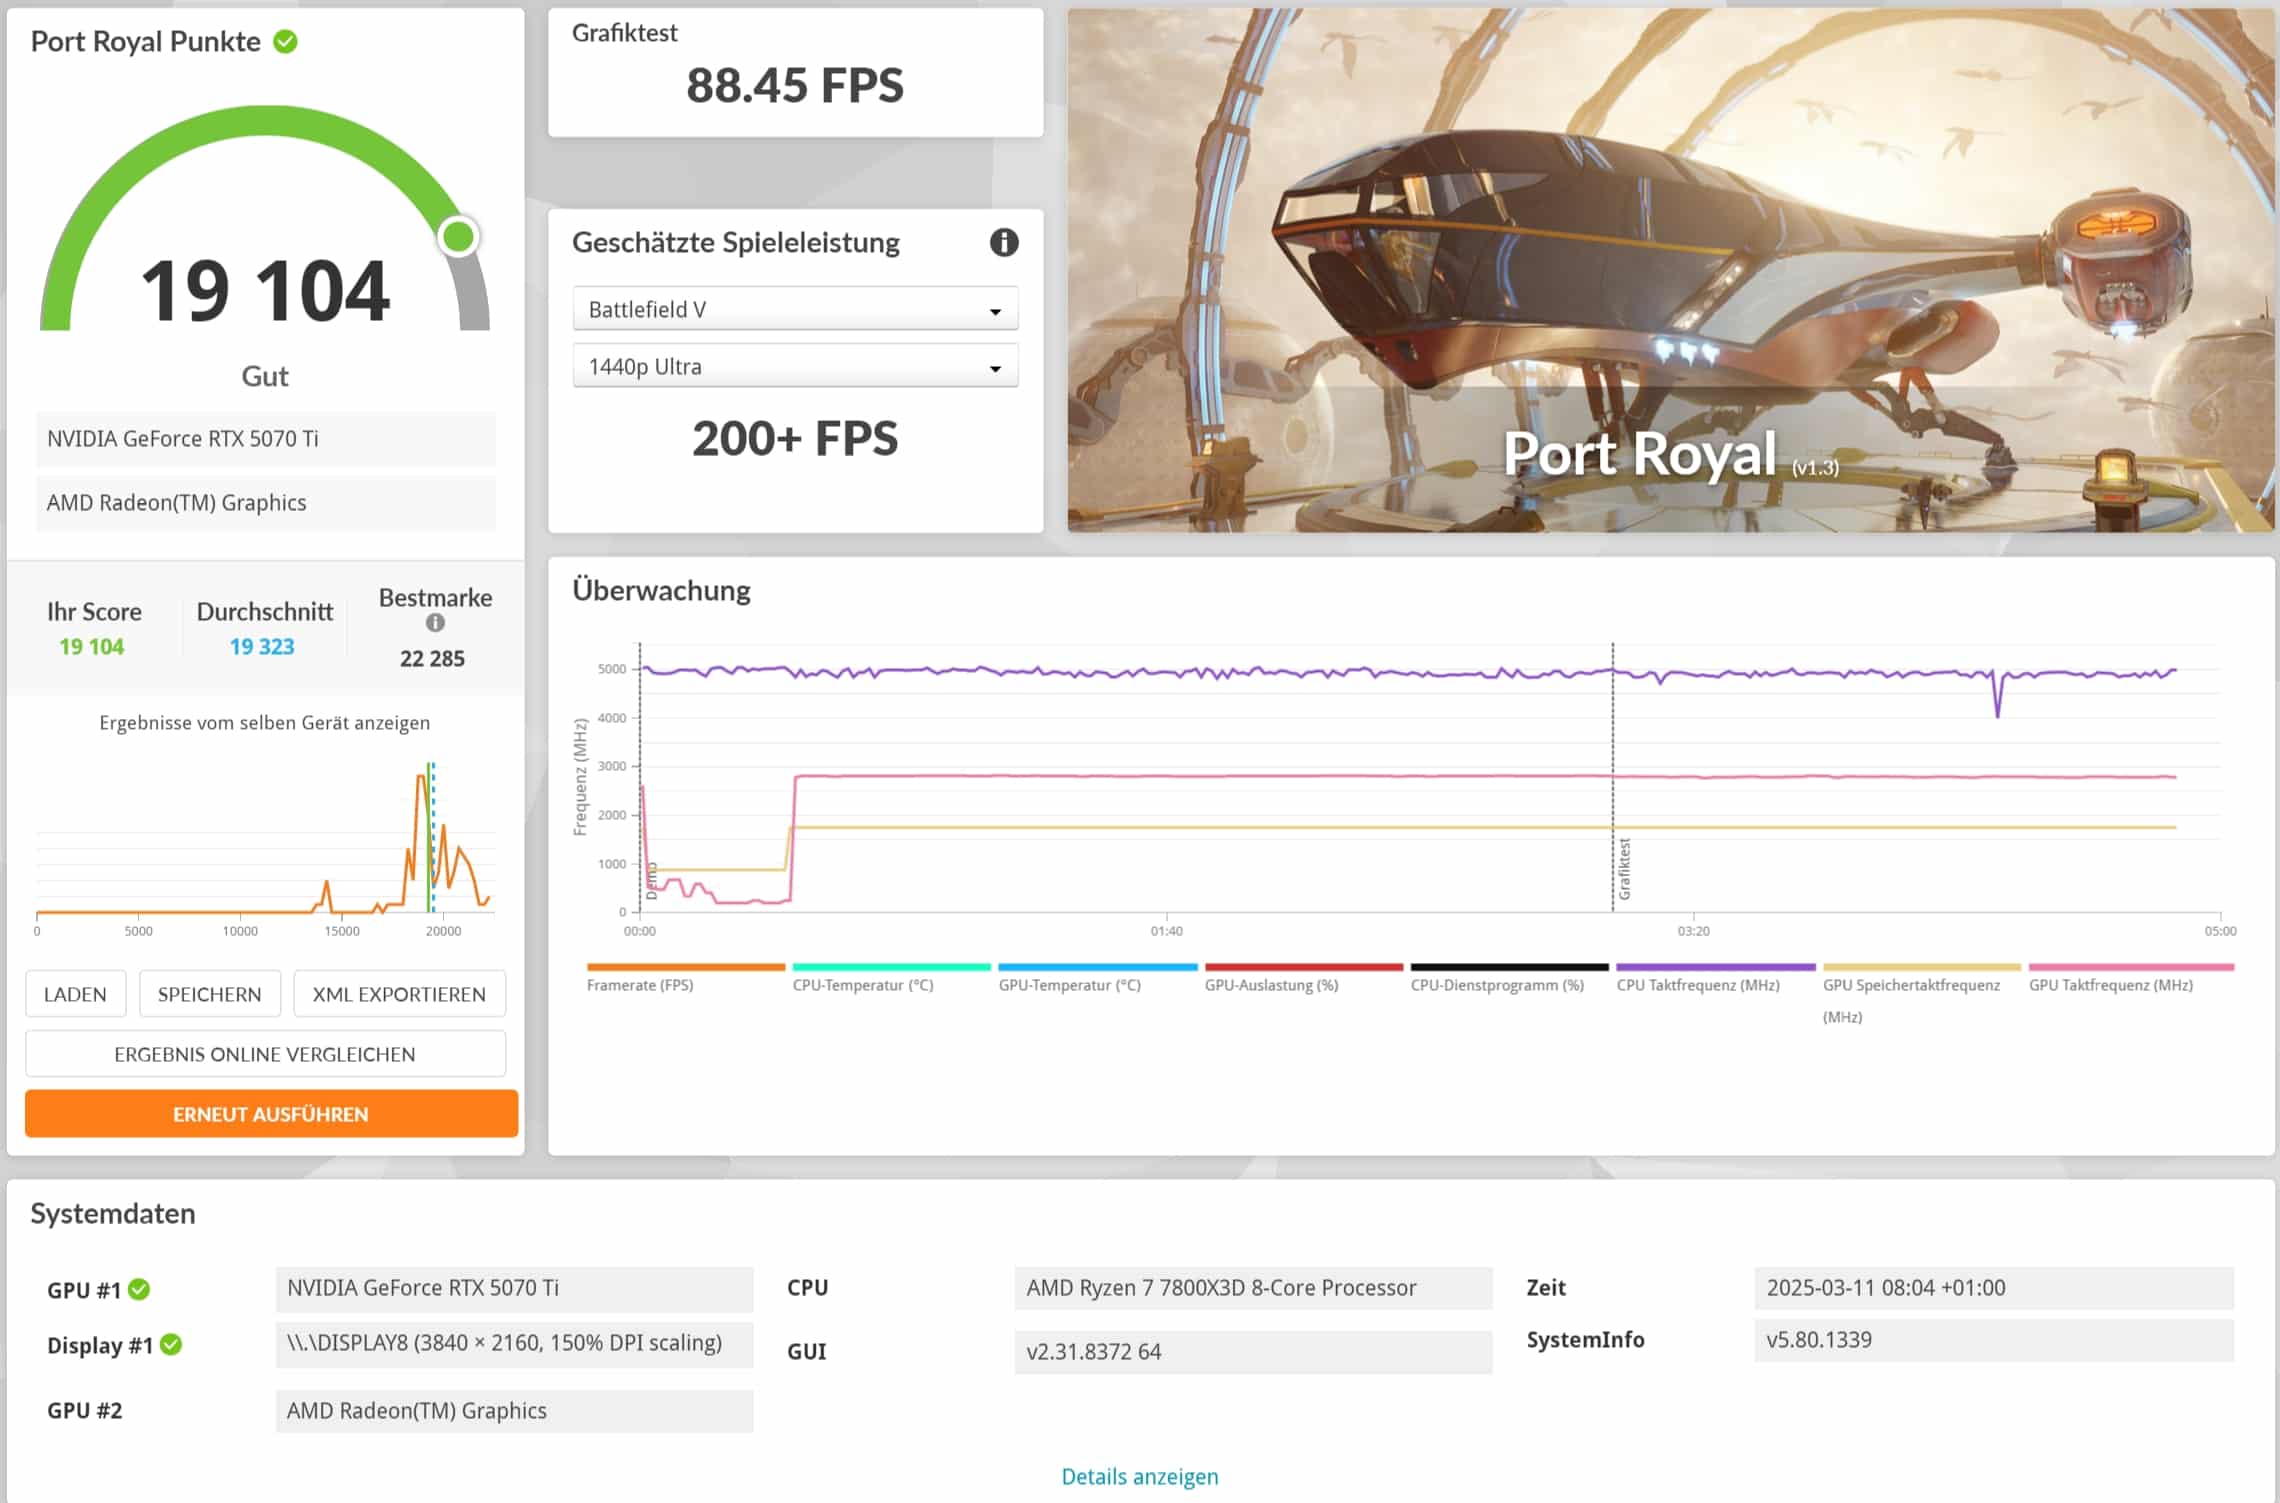Open the Battlefield V game dropdown

click(795, 309)
